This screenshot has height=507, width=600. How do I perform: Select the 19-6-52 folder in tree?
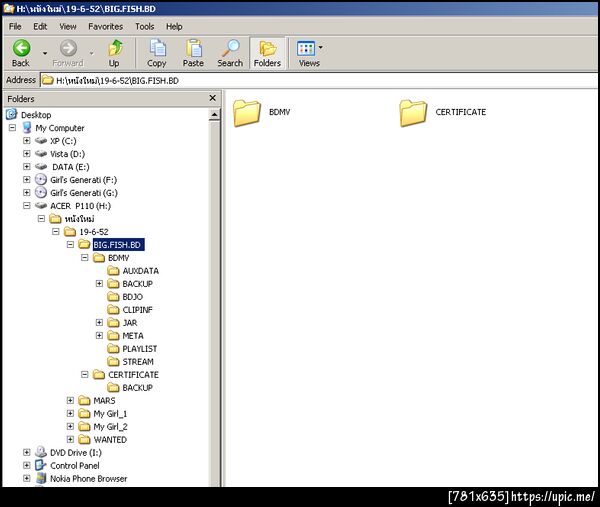point(86,232)
